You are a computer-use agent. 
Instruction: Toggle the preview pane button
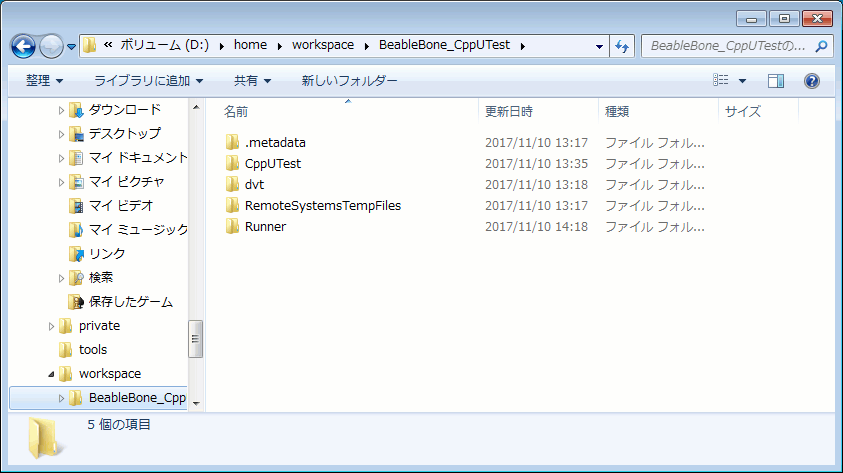[776, 81]
